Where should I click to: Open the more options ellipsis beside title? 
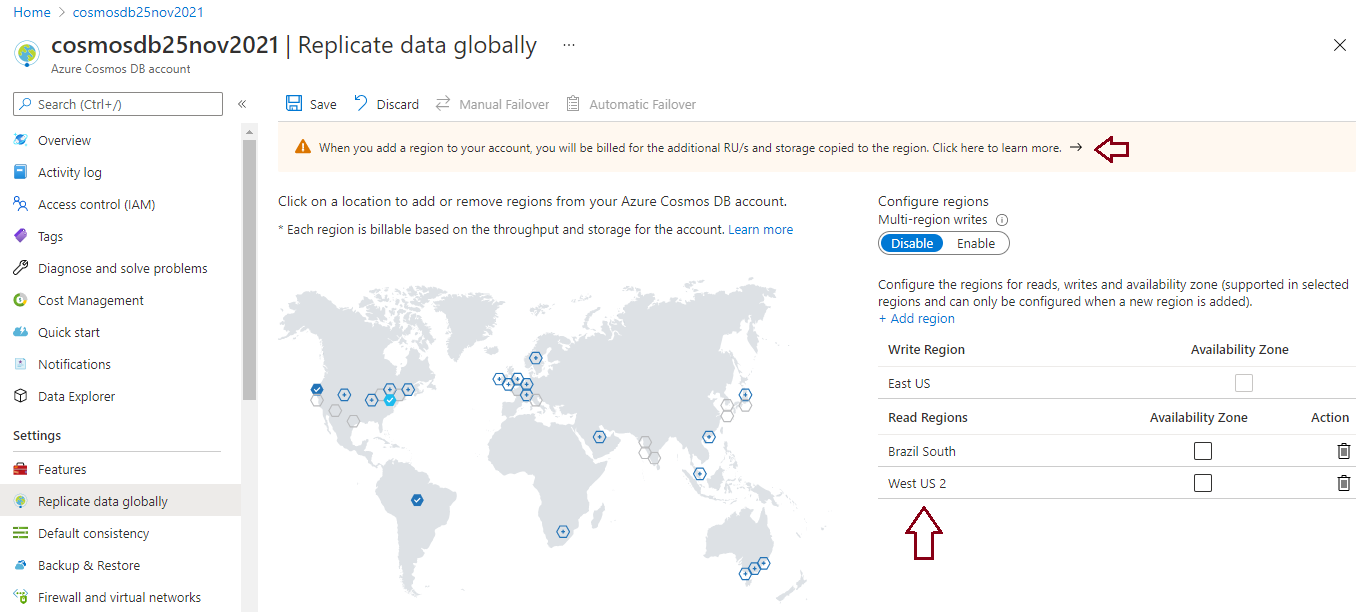[x=569, y=45]
